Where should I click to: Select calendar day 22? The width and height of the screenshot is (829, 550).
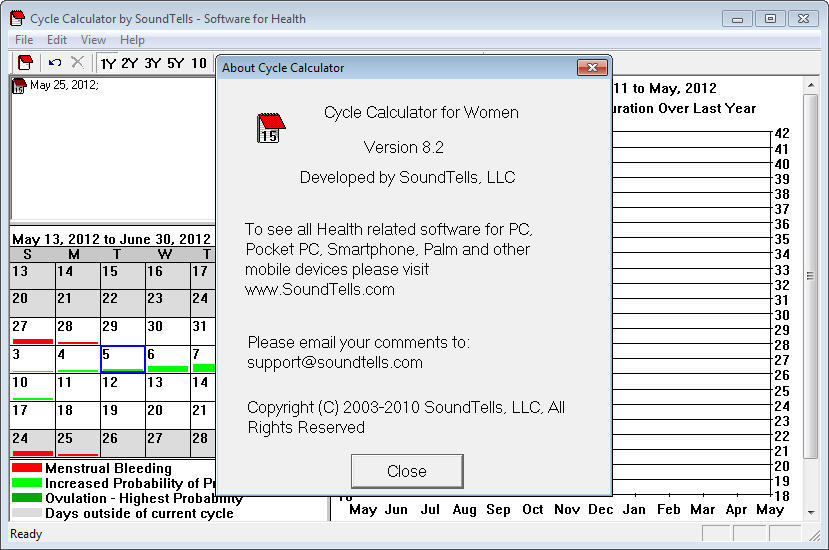(123, 303)
